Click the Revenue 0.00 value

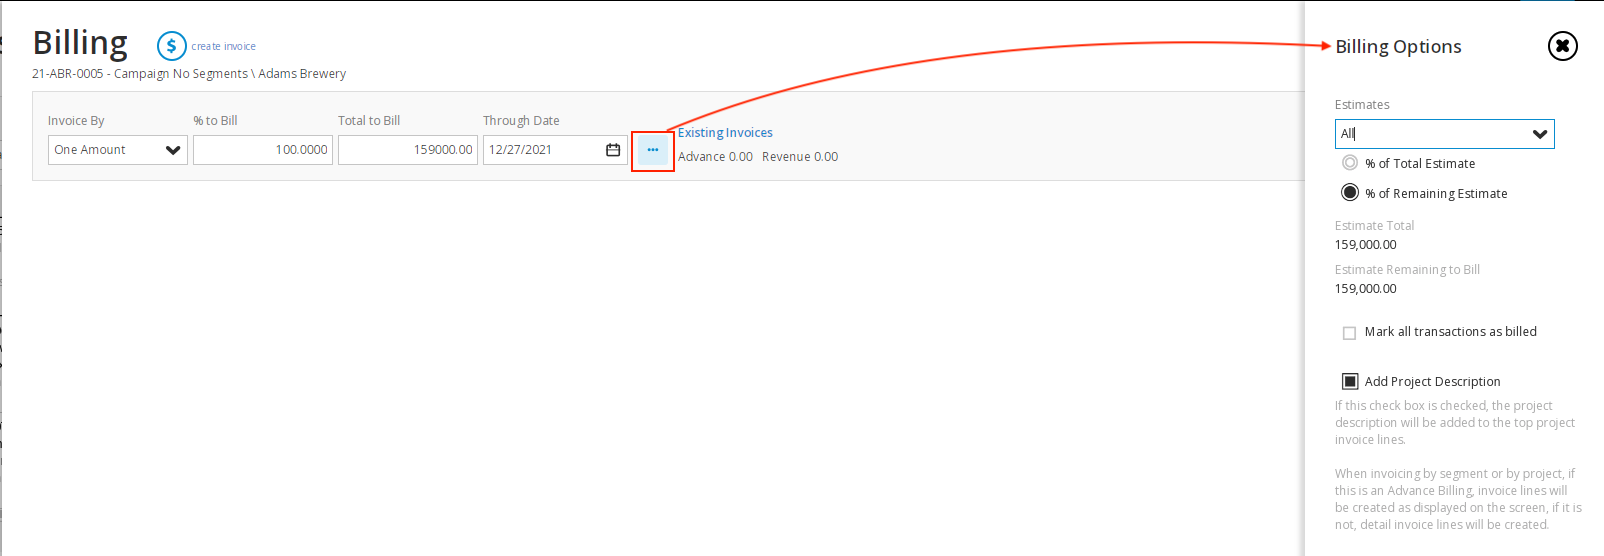click(x=800, y=157)
